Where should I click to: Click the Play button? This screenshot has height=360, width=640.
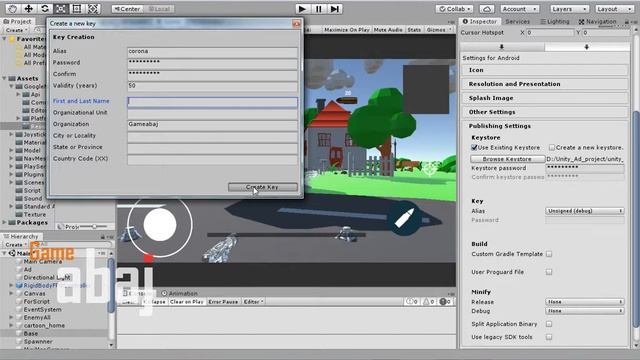pos(302,9)
